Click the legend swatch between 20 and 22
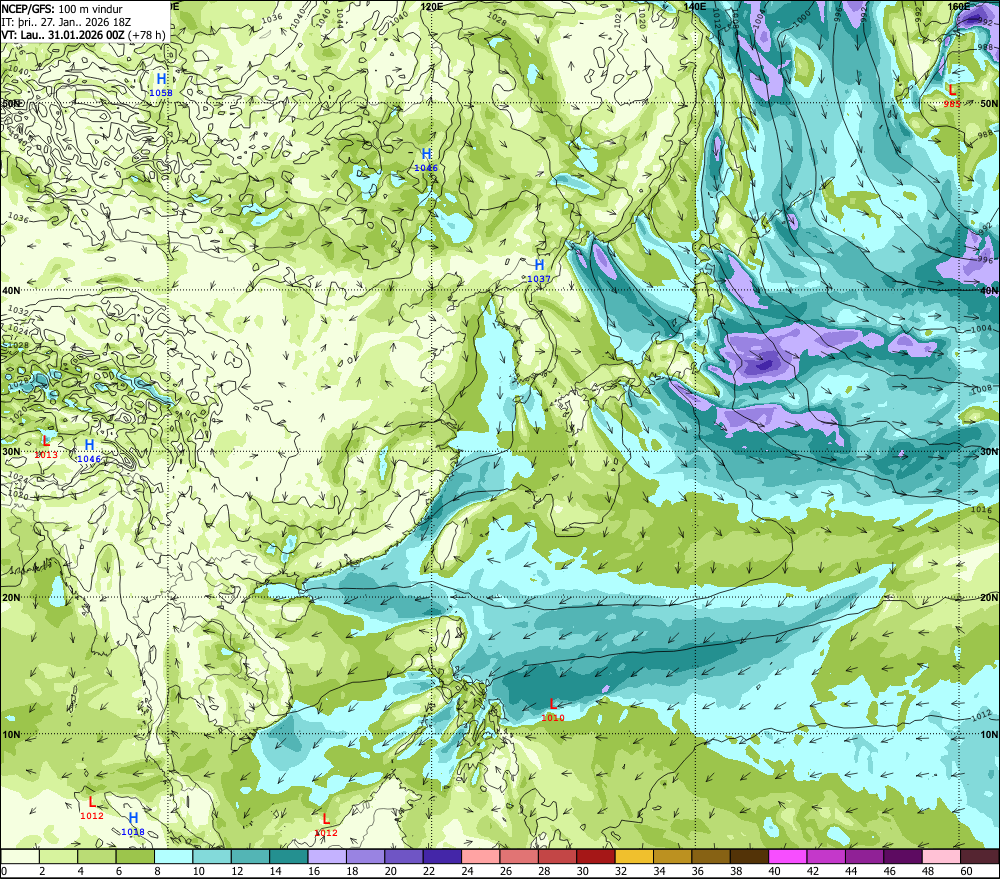 (x=404, y=856)
